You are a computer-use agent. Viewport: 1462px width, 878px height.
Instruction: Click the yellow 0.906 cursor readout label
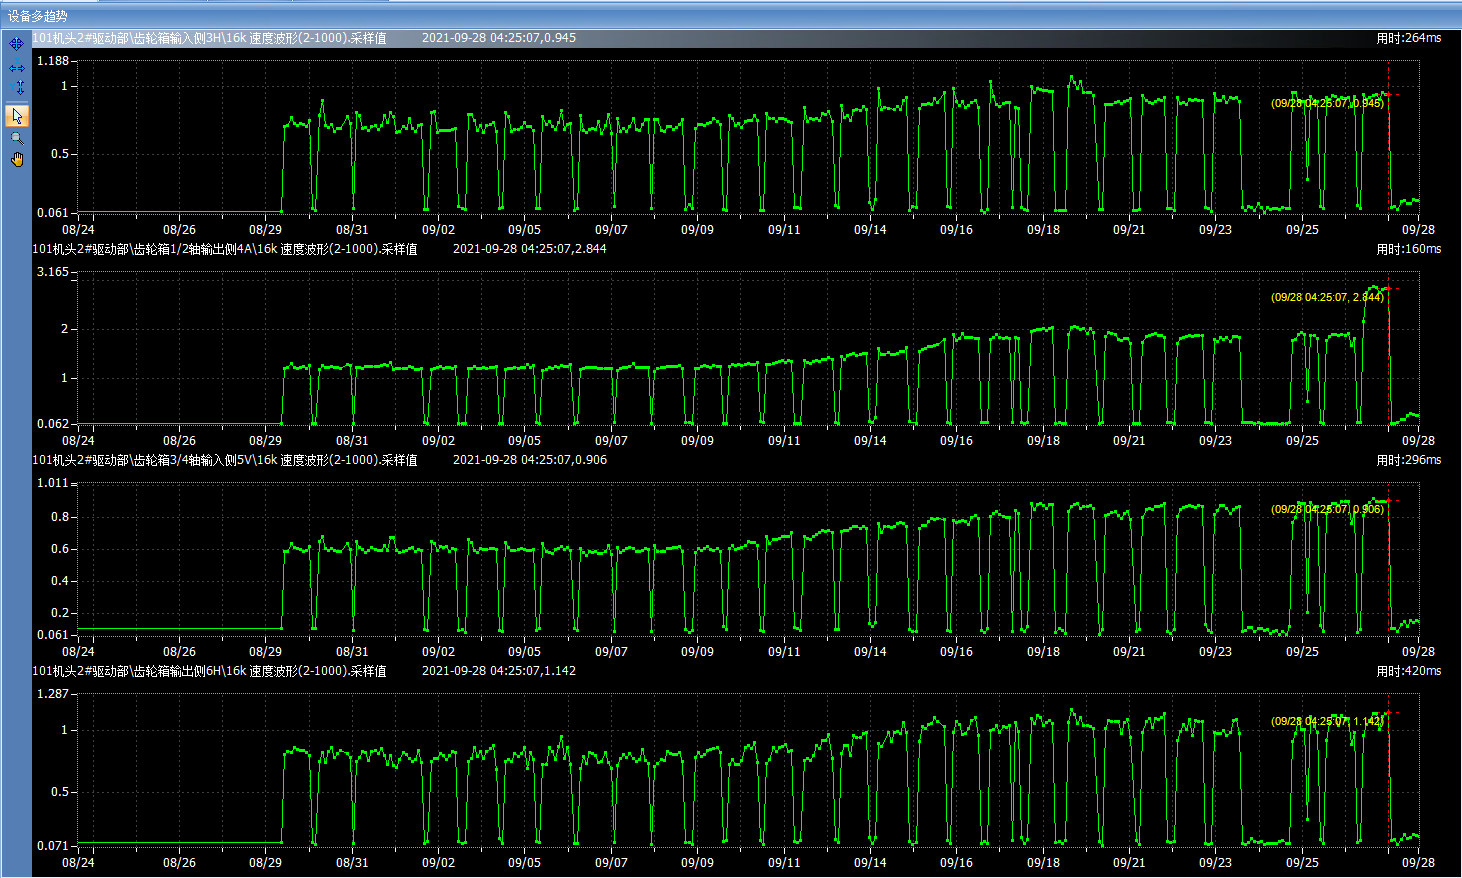(x=1327, y=509)
